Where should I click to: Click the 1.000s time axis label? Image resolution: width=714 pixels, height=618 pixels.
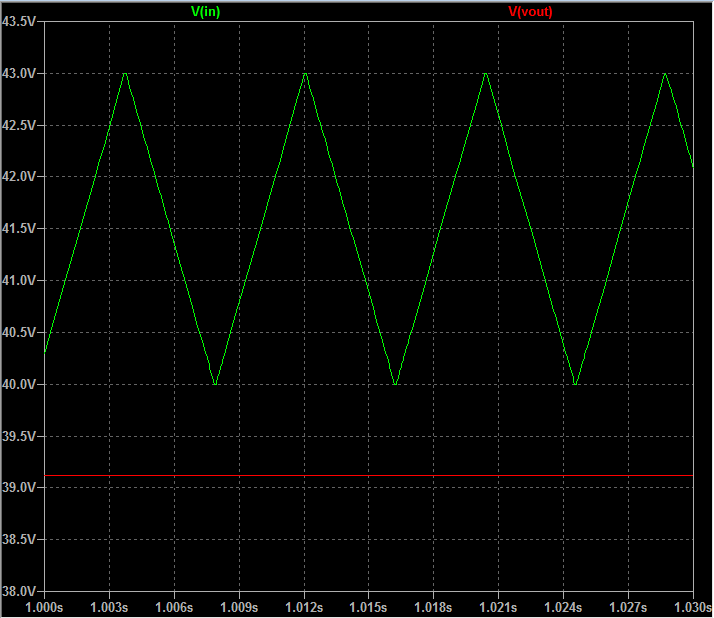point(44,607)
